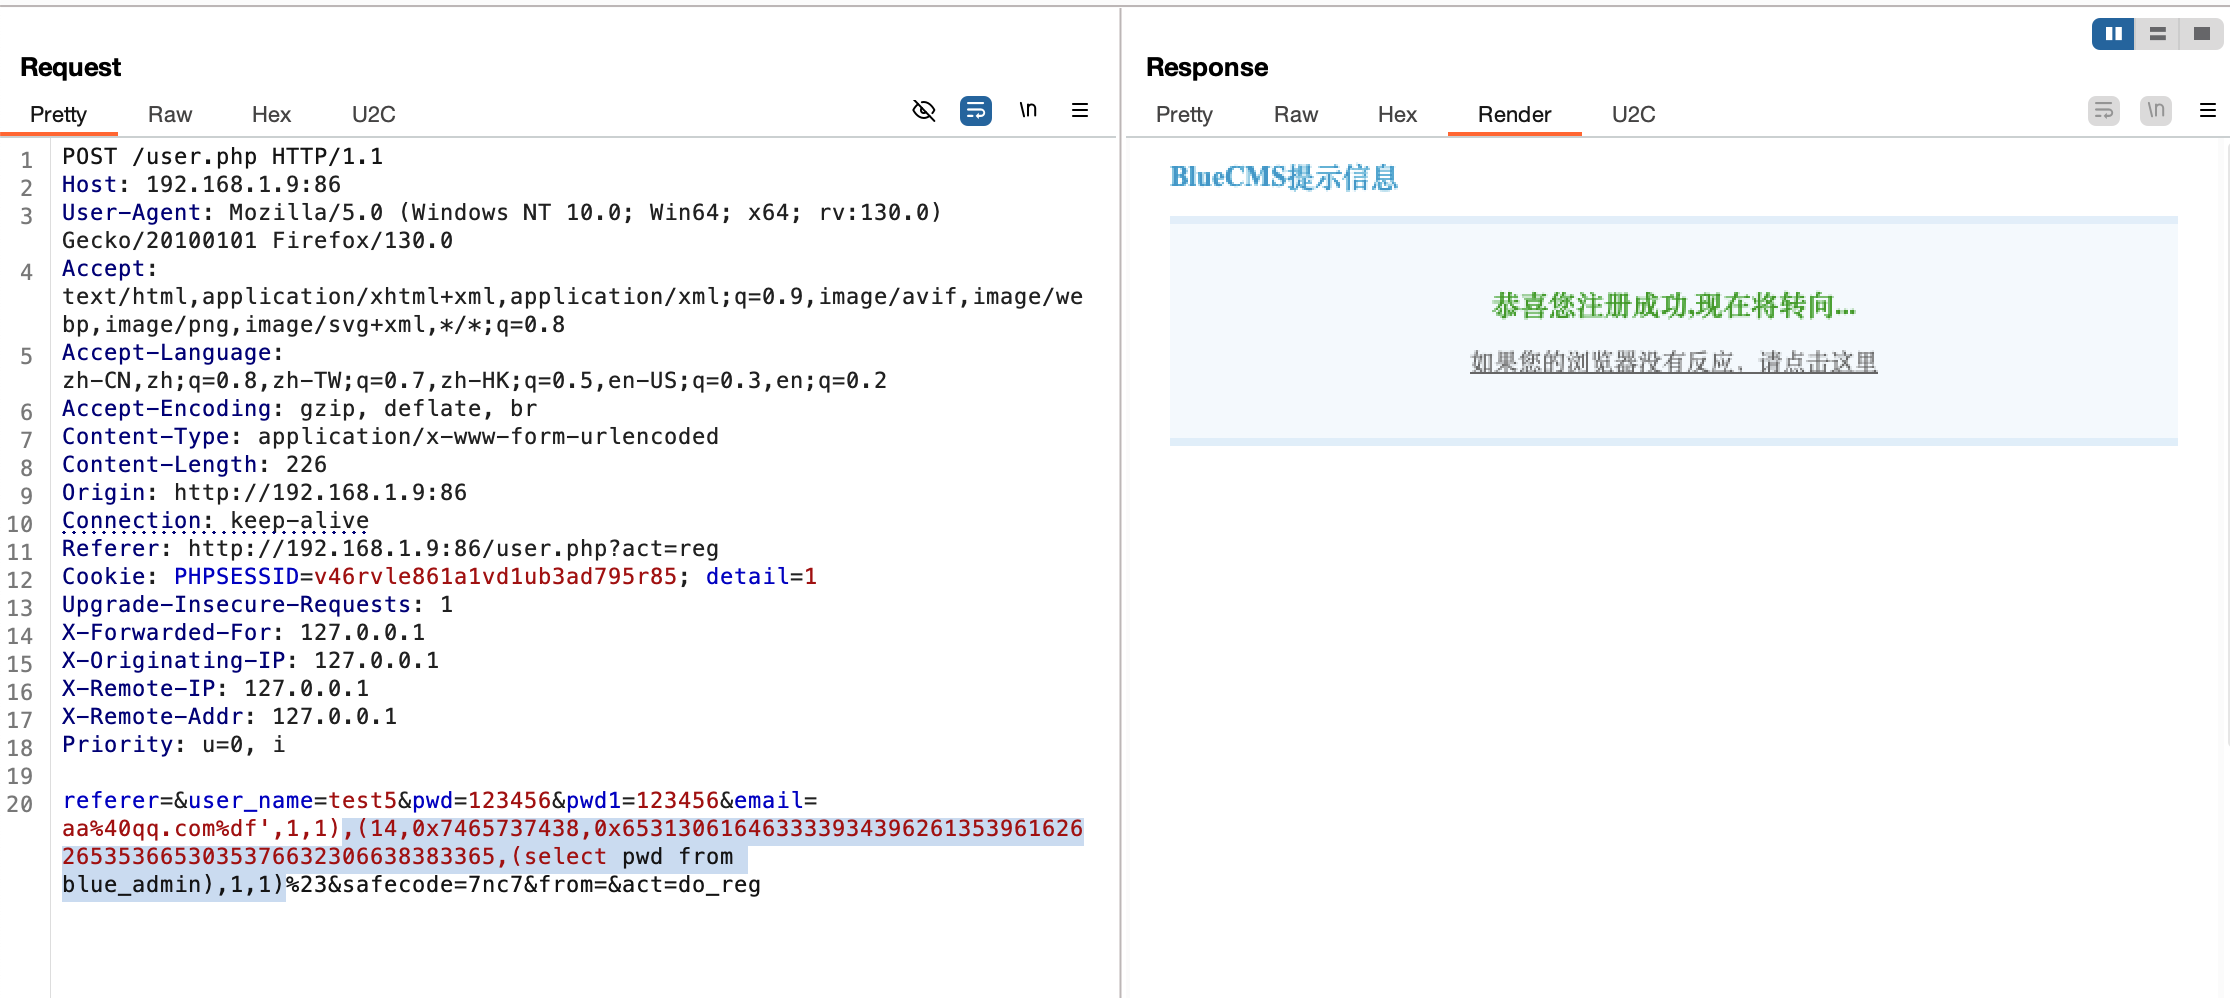Switch to Response Render tab
The height and width of the screenshot is (998, 2230).
1514,114
